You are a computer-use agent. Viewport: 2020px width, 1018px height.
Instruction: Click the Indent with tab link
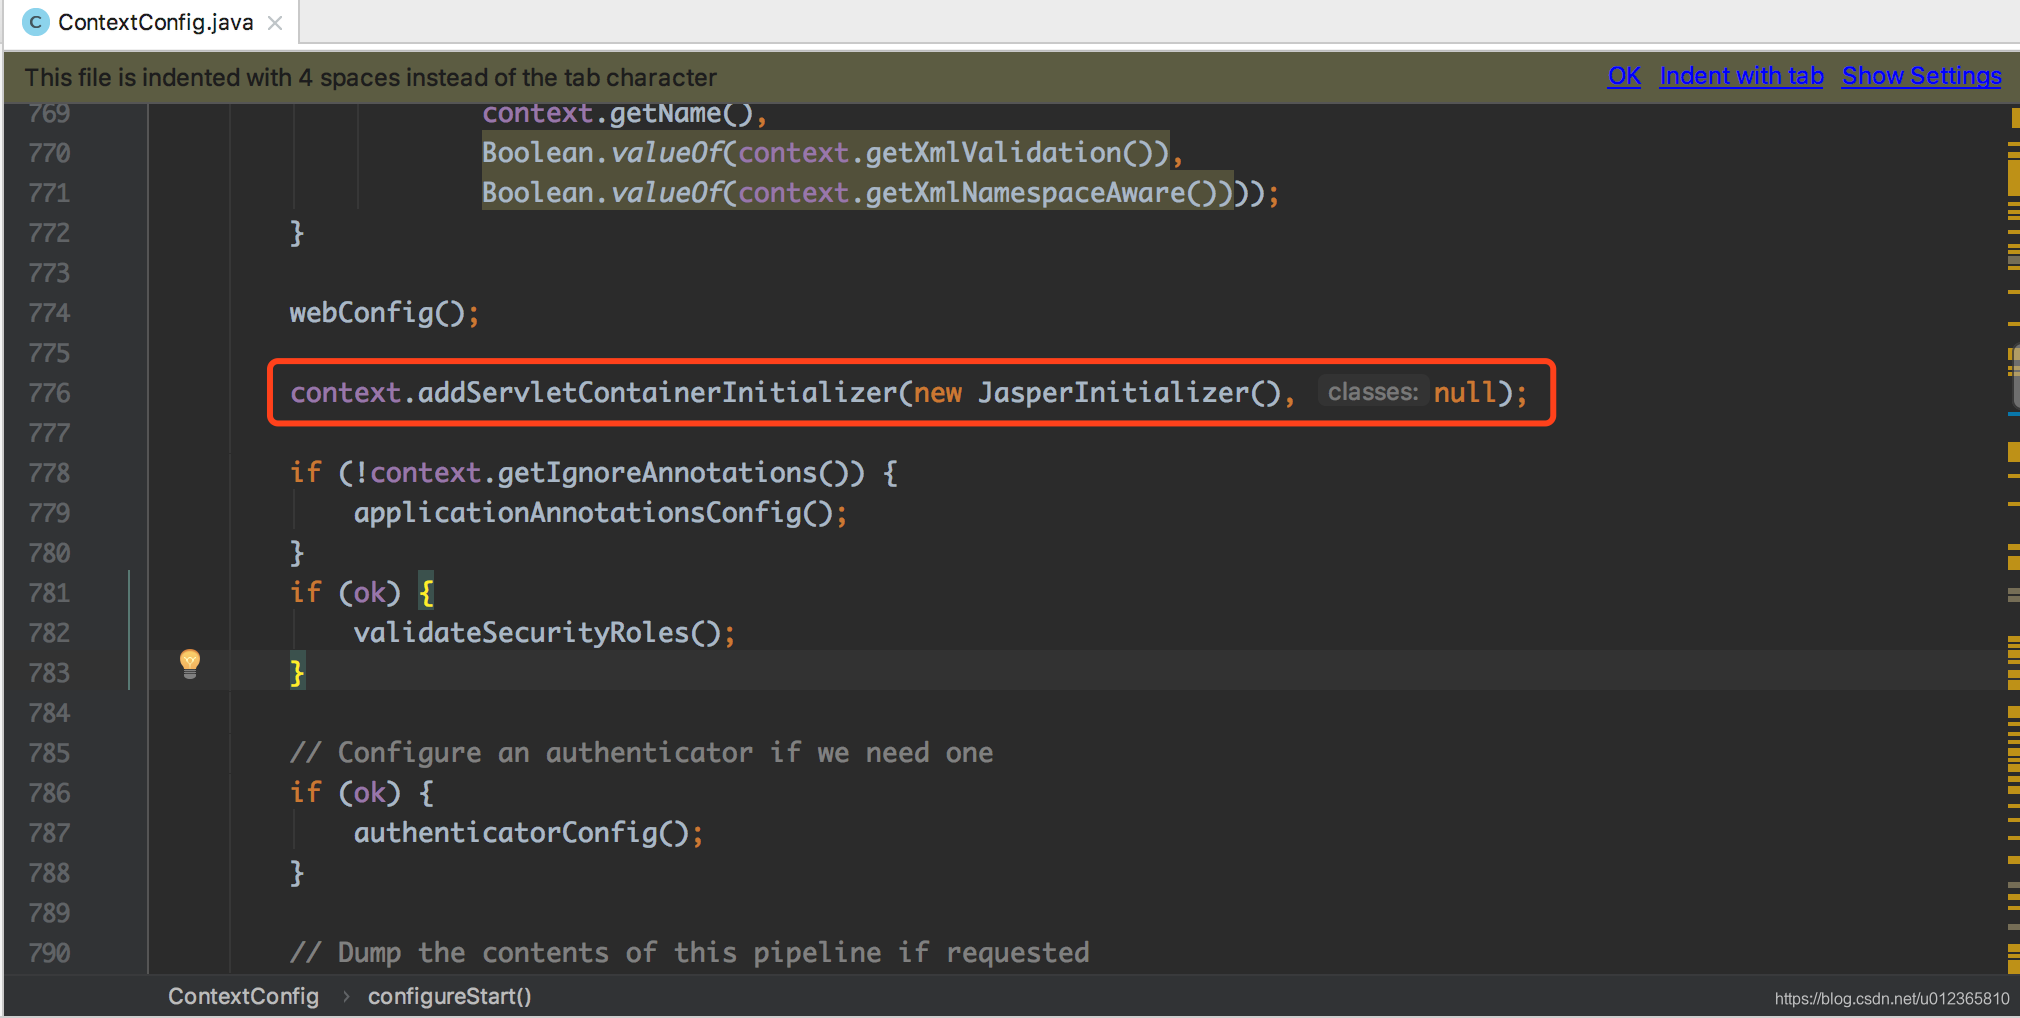click(1741, 76)
